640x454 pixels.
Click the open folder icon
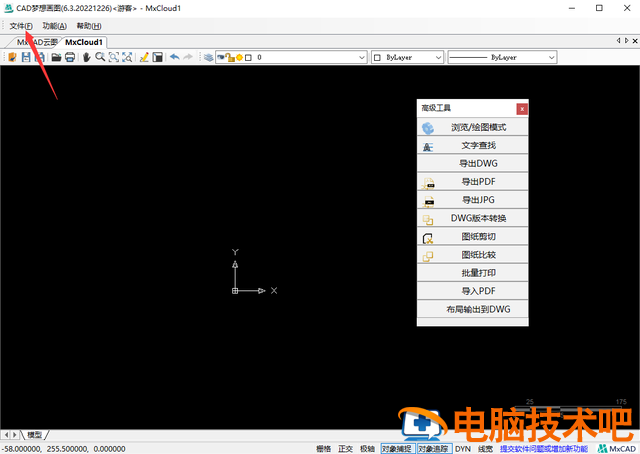click(x=56, y=57)
